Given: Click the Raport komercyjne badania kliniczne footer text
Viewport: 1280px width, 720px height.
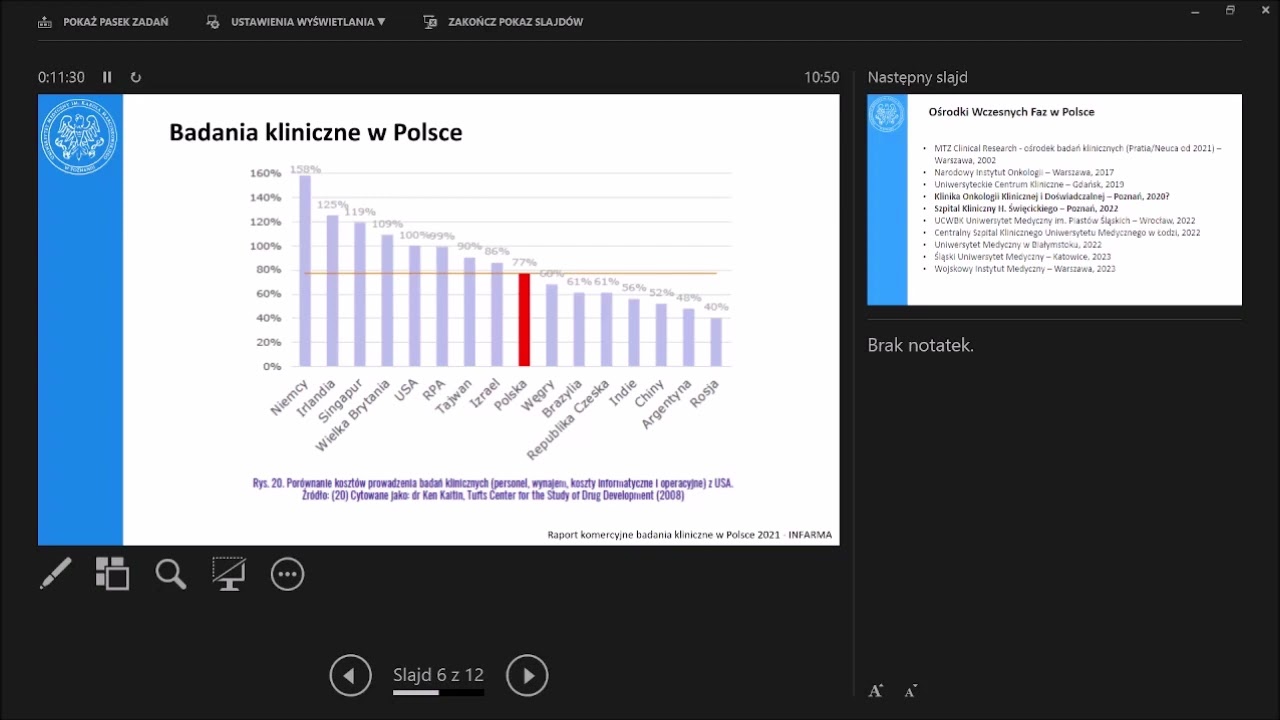Looking at the screenshot, I should [689, 535].
